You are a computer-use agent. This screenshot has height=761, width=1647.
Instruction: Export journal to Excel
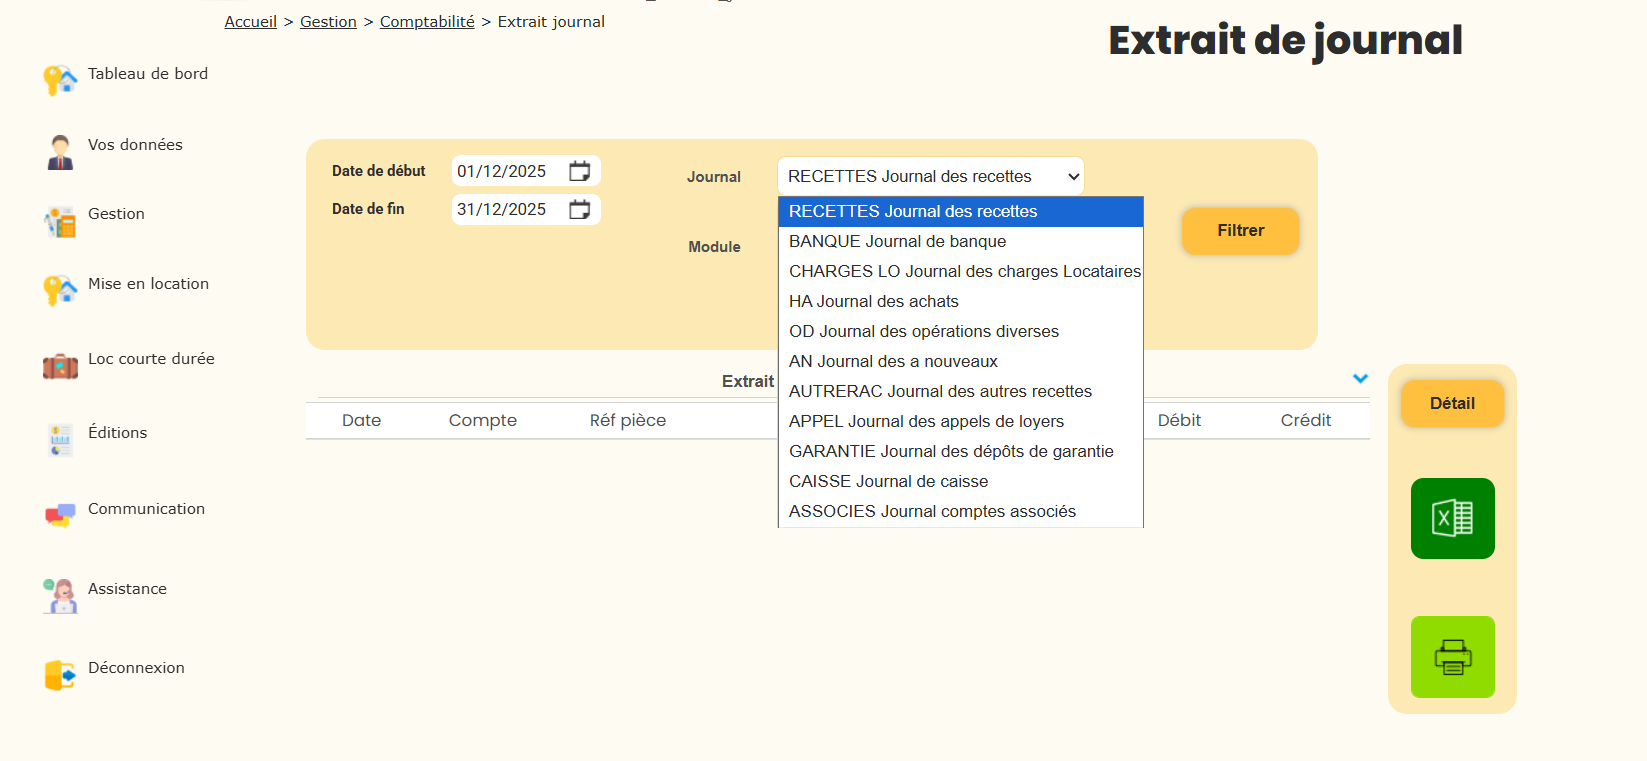(1452, 518)
